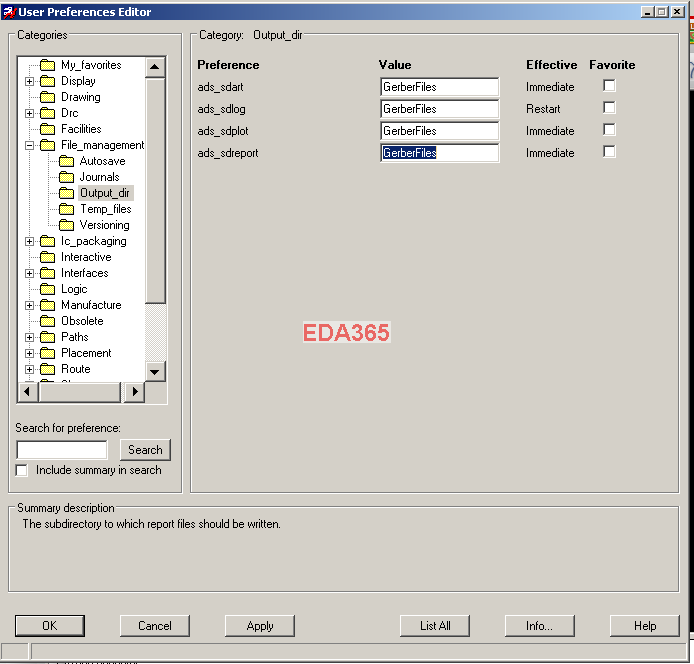Viewport: 694px width, 664px height.
Task: Open the Info... dialog
Action: [x=540, y=626]
